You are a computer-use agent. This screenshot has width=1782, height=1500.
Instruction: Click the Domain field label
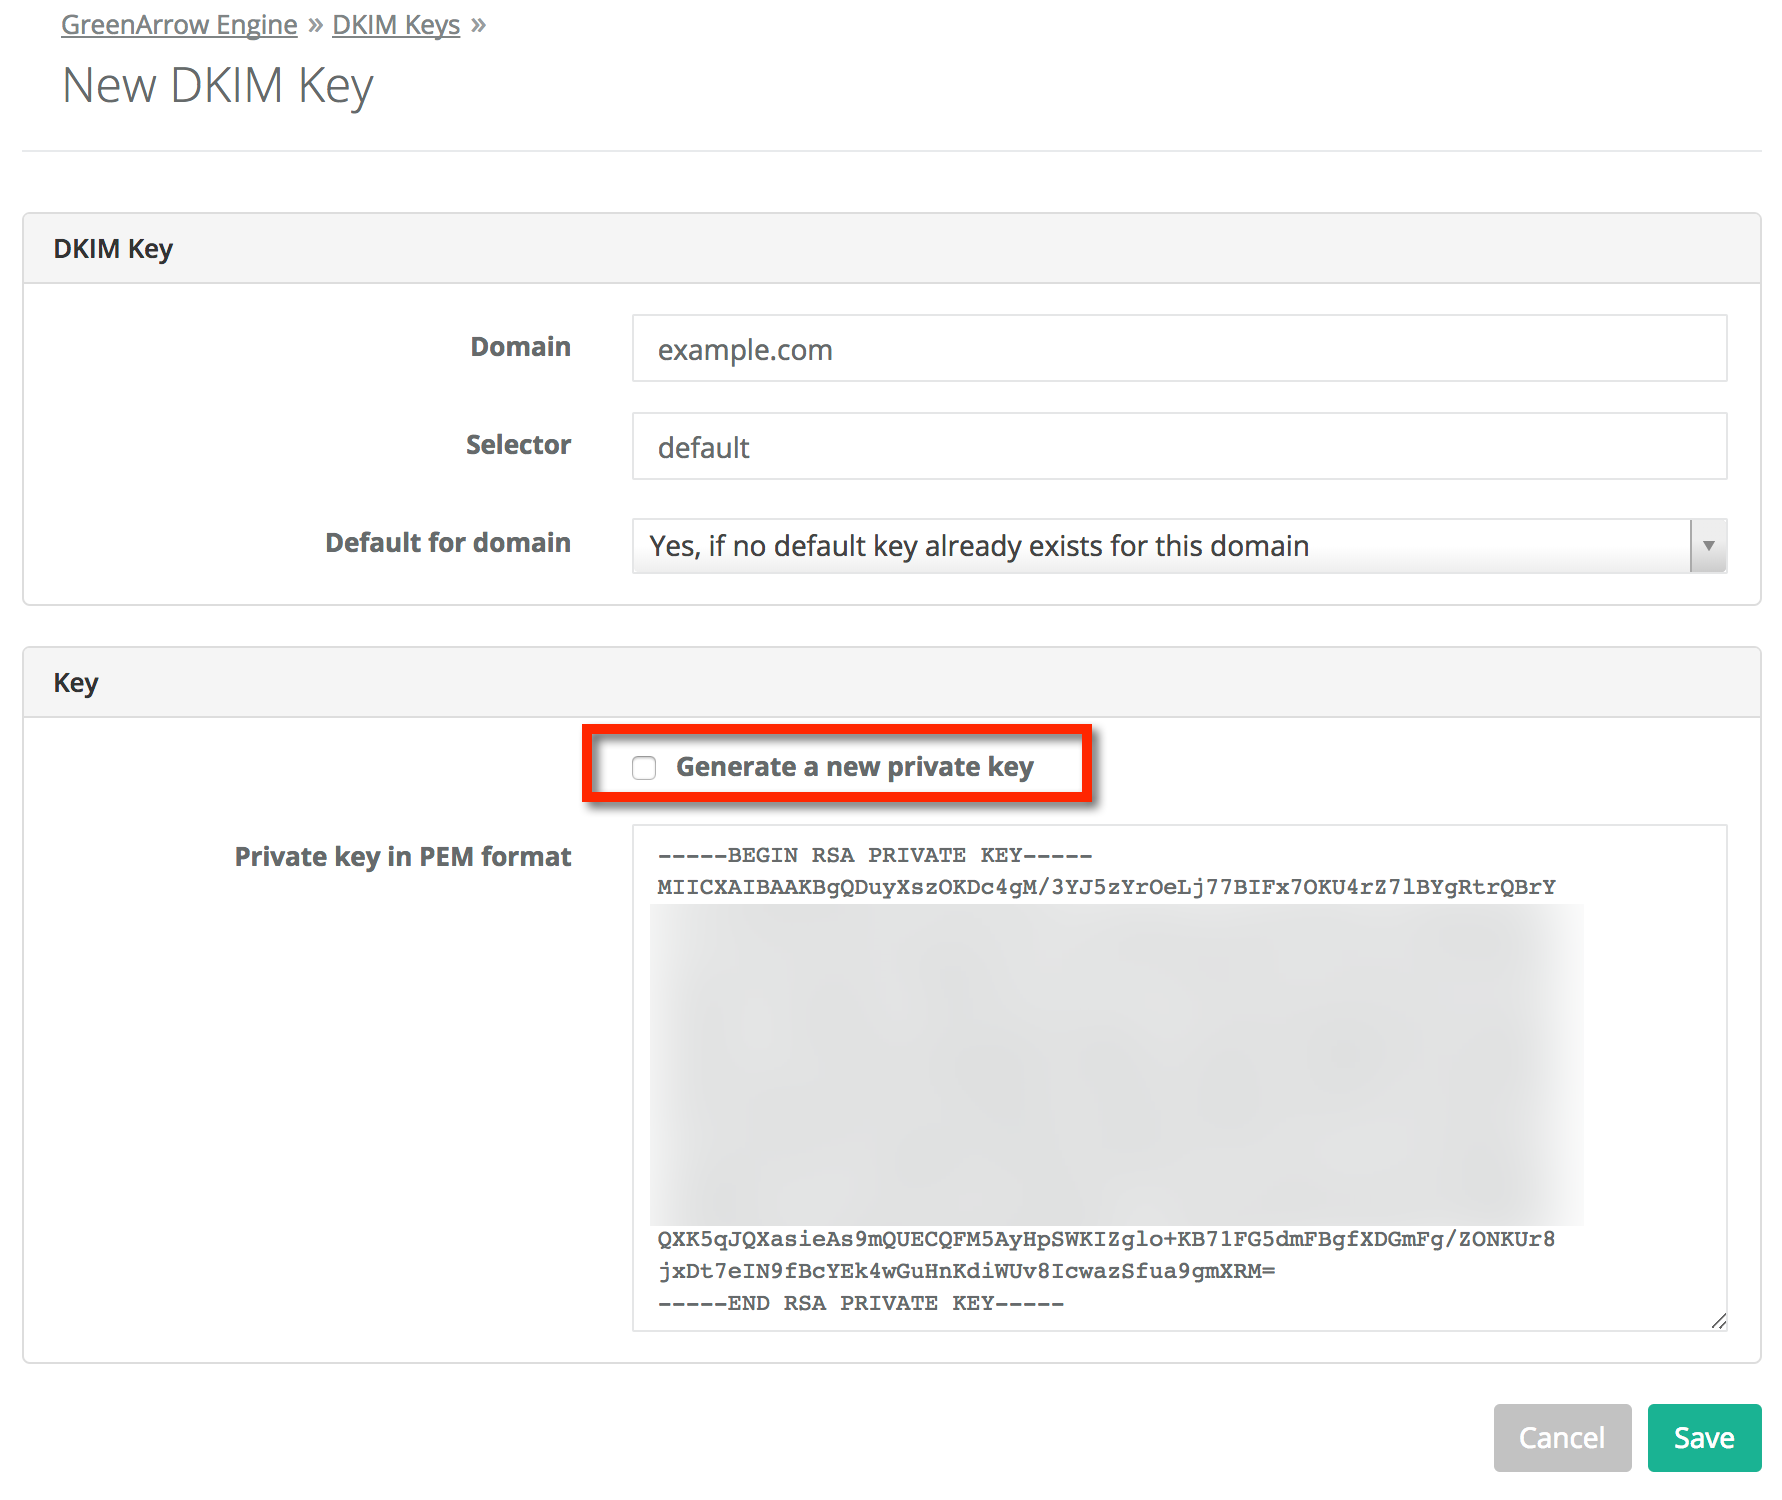click(x=520, y=347)
